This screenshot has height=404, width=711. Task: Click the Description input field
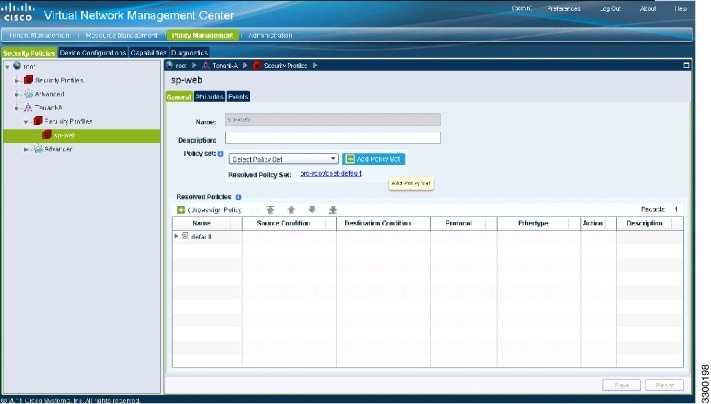click(333, 138)
